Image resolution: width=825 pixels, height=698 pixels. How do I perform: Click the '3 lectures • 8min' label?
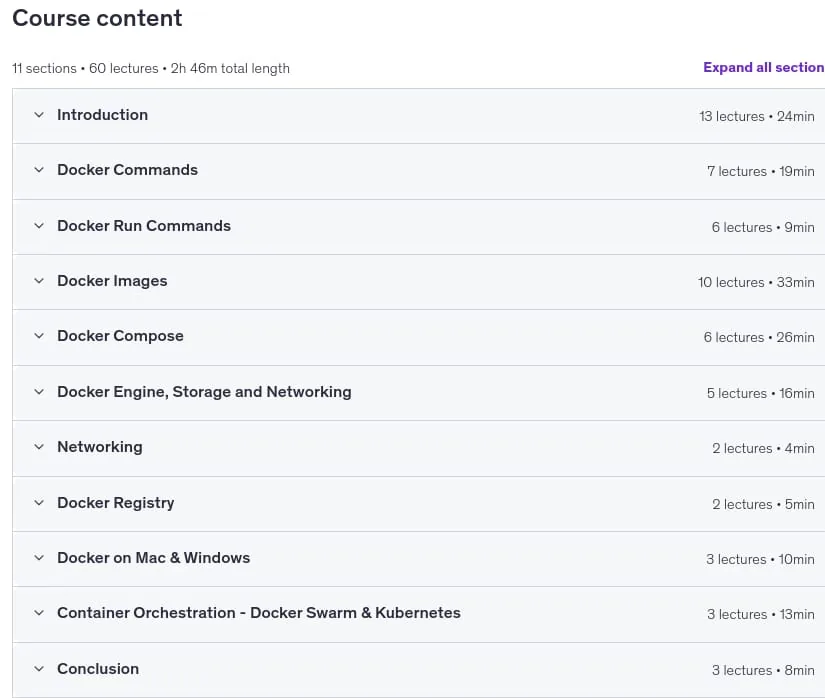click(763, 670)
